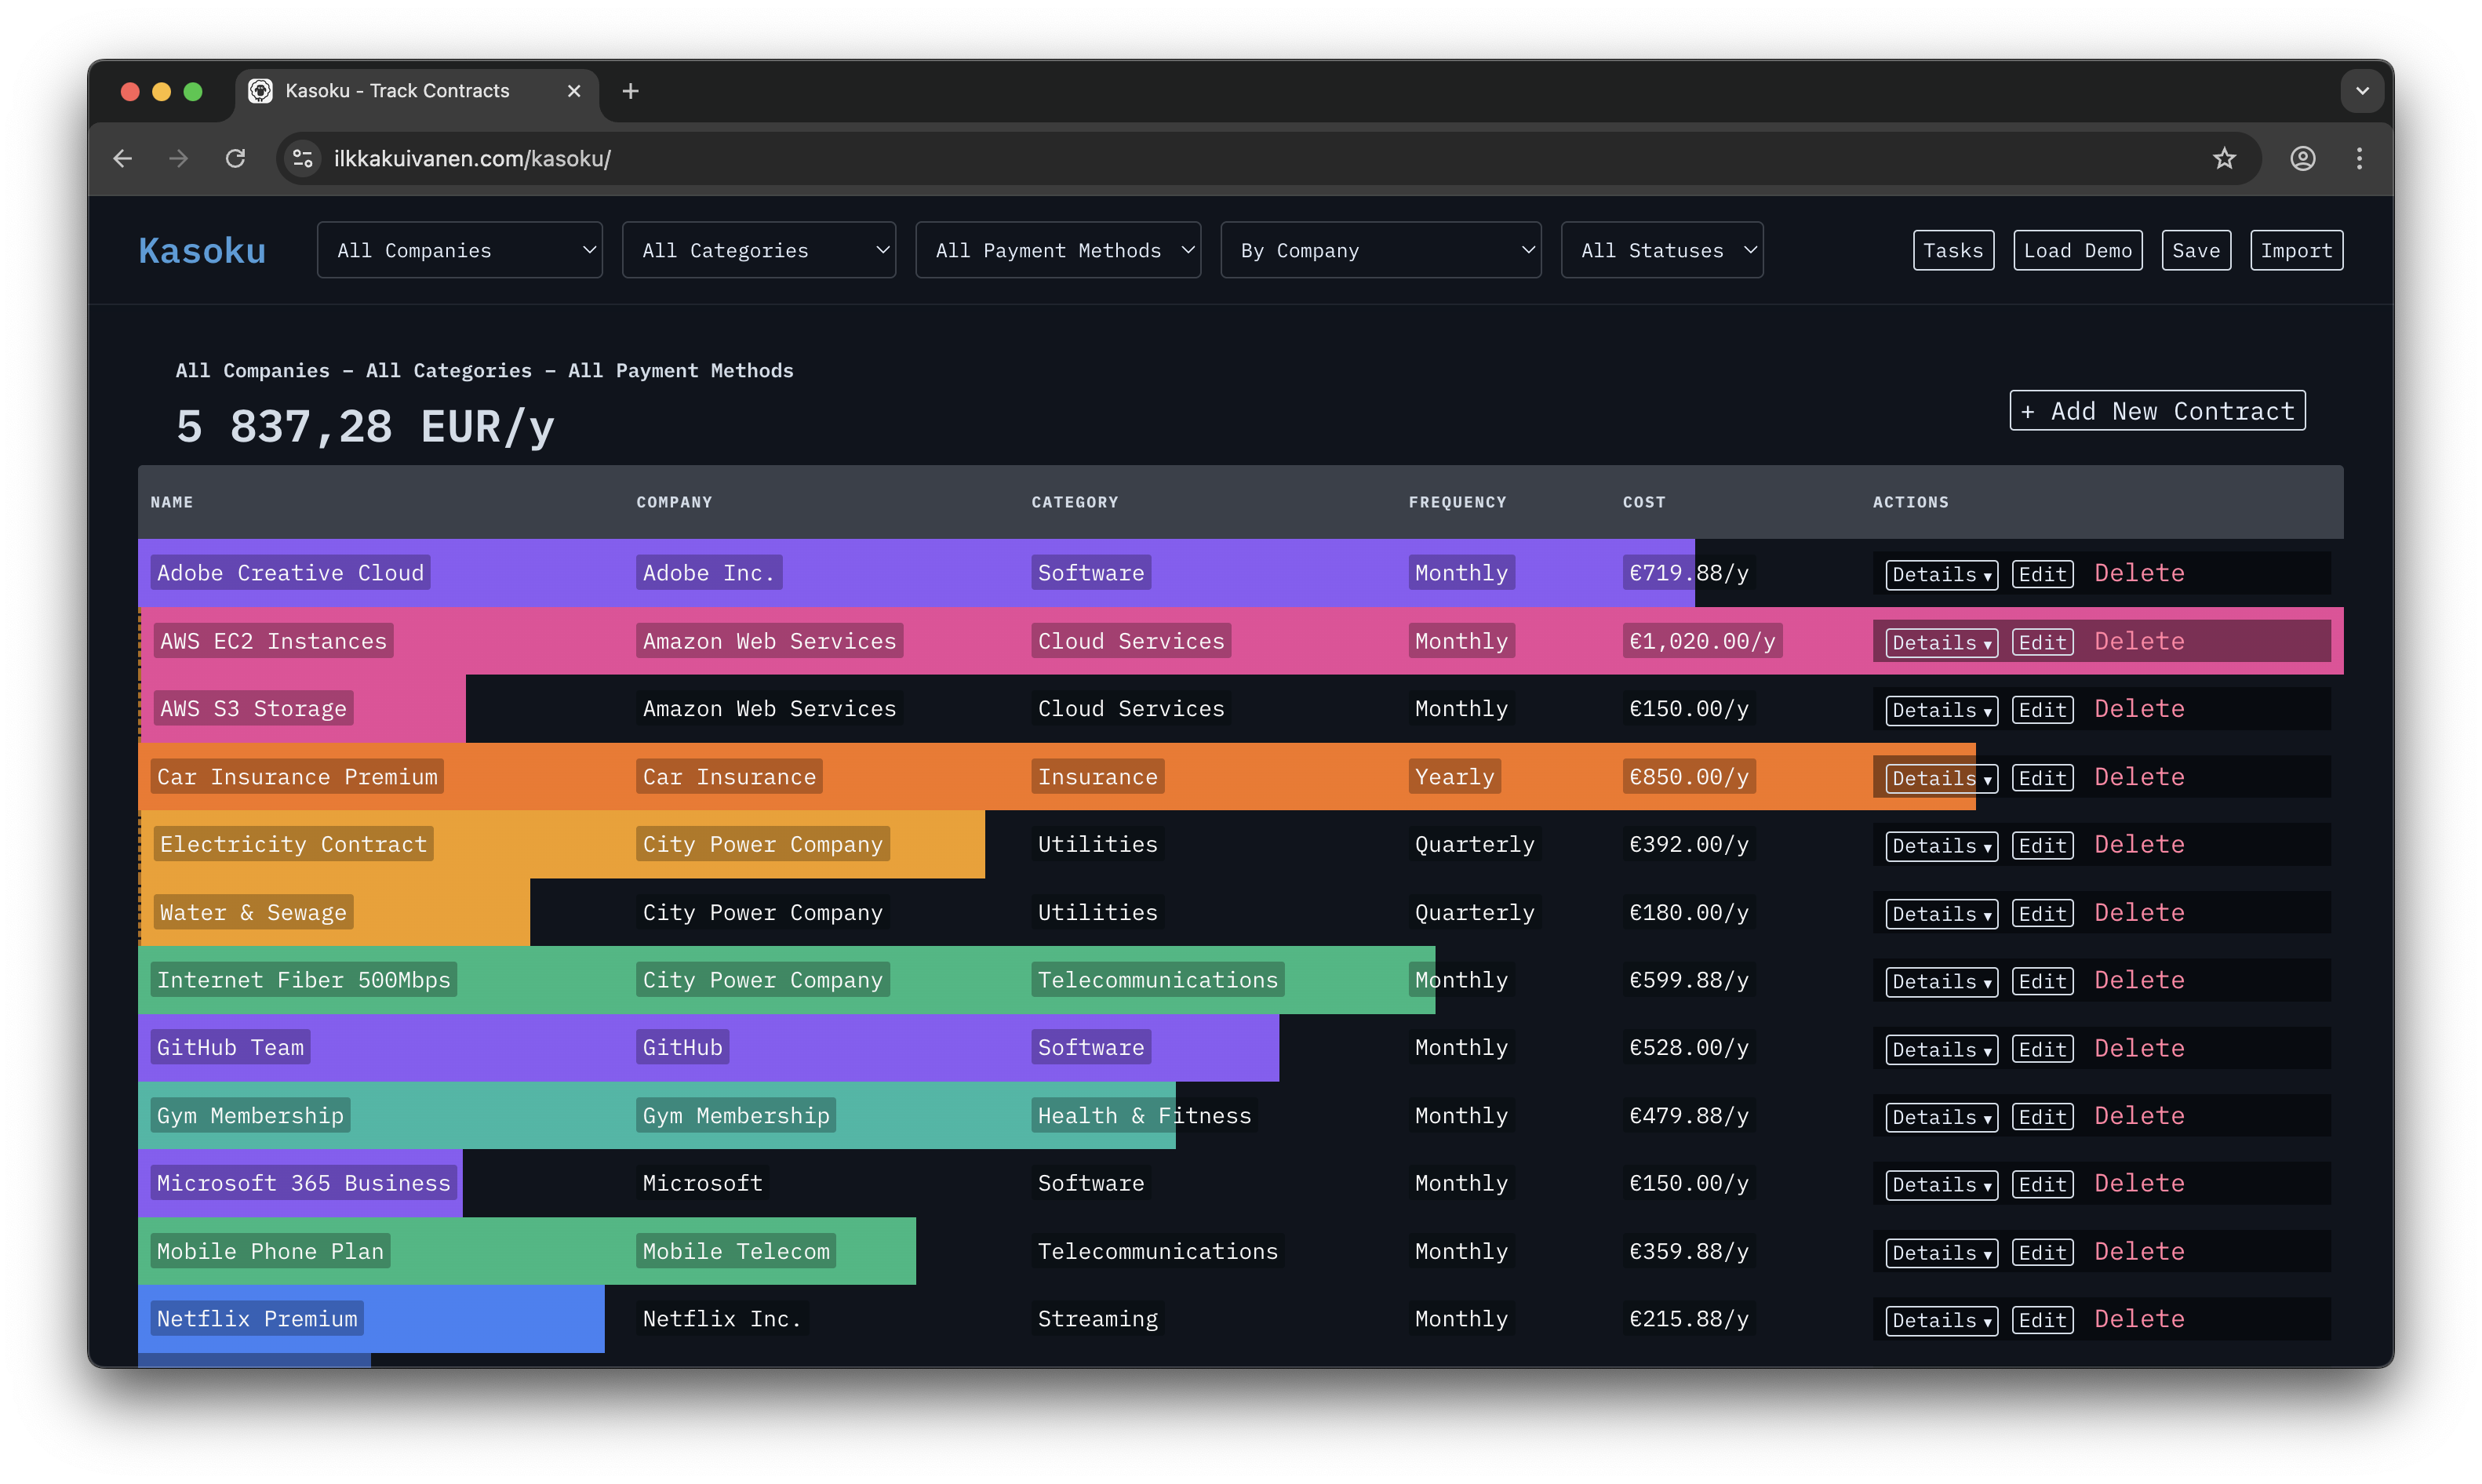Open the browser profile icon
Screen dimensions: 2482x1484
pyautogui.click(x=2302, y=158)
